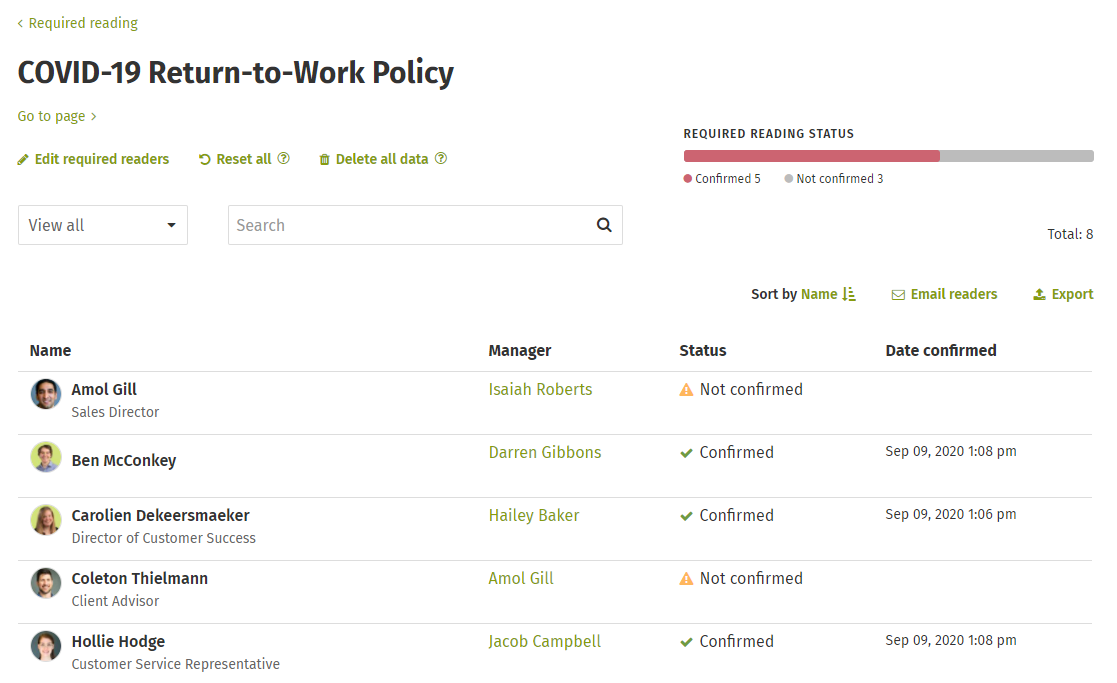The height and width of the screenshot is (683, 1117).
Task: Click the search magnifier icon
Action: coord(604,225)
